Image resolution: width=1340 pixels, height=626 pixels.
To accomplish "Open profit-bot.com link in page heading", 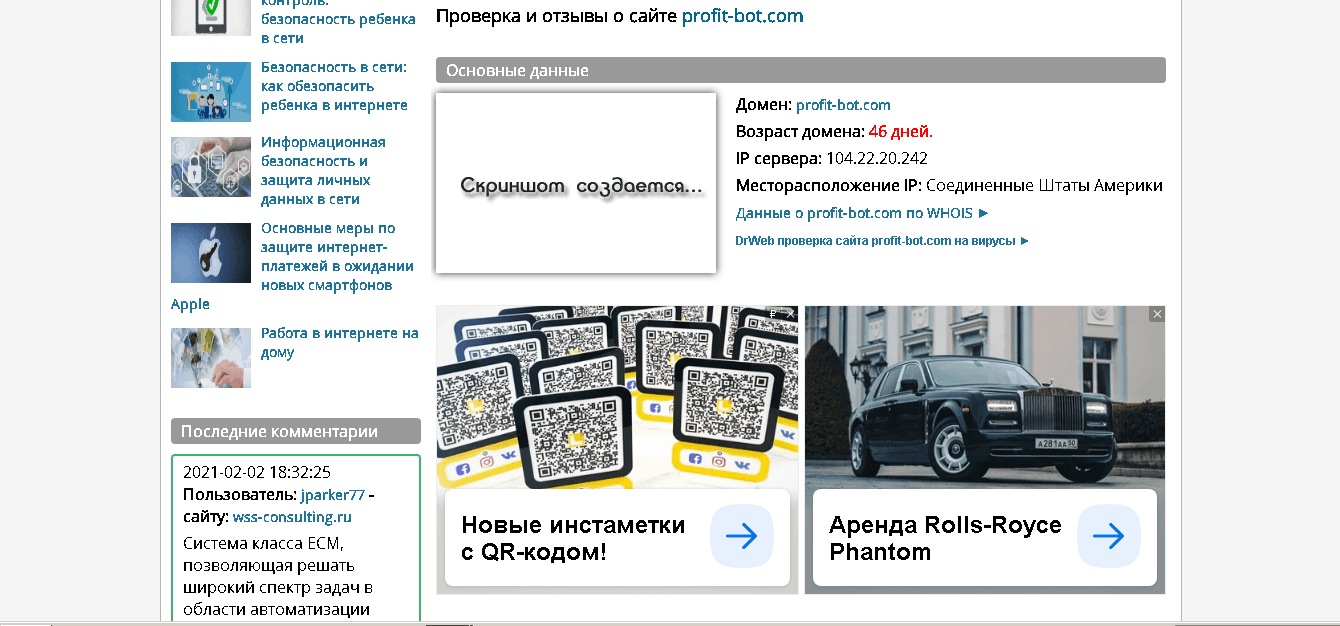I will (x=742, y=16).
